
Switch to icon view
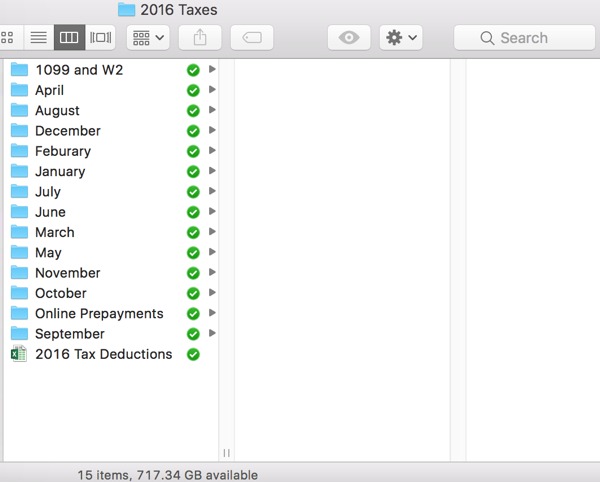coord(10,37)
